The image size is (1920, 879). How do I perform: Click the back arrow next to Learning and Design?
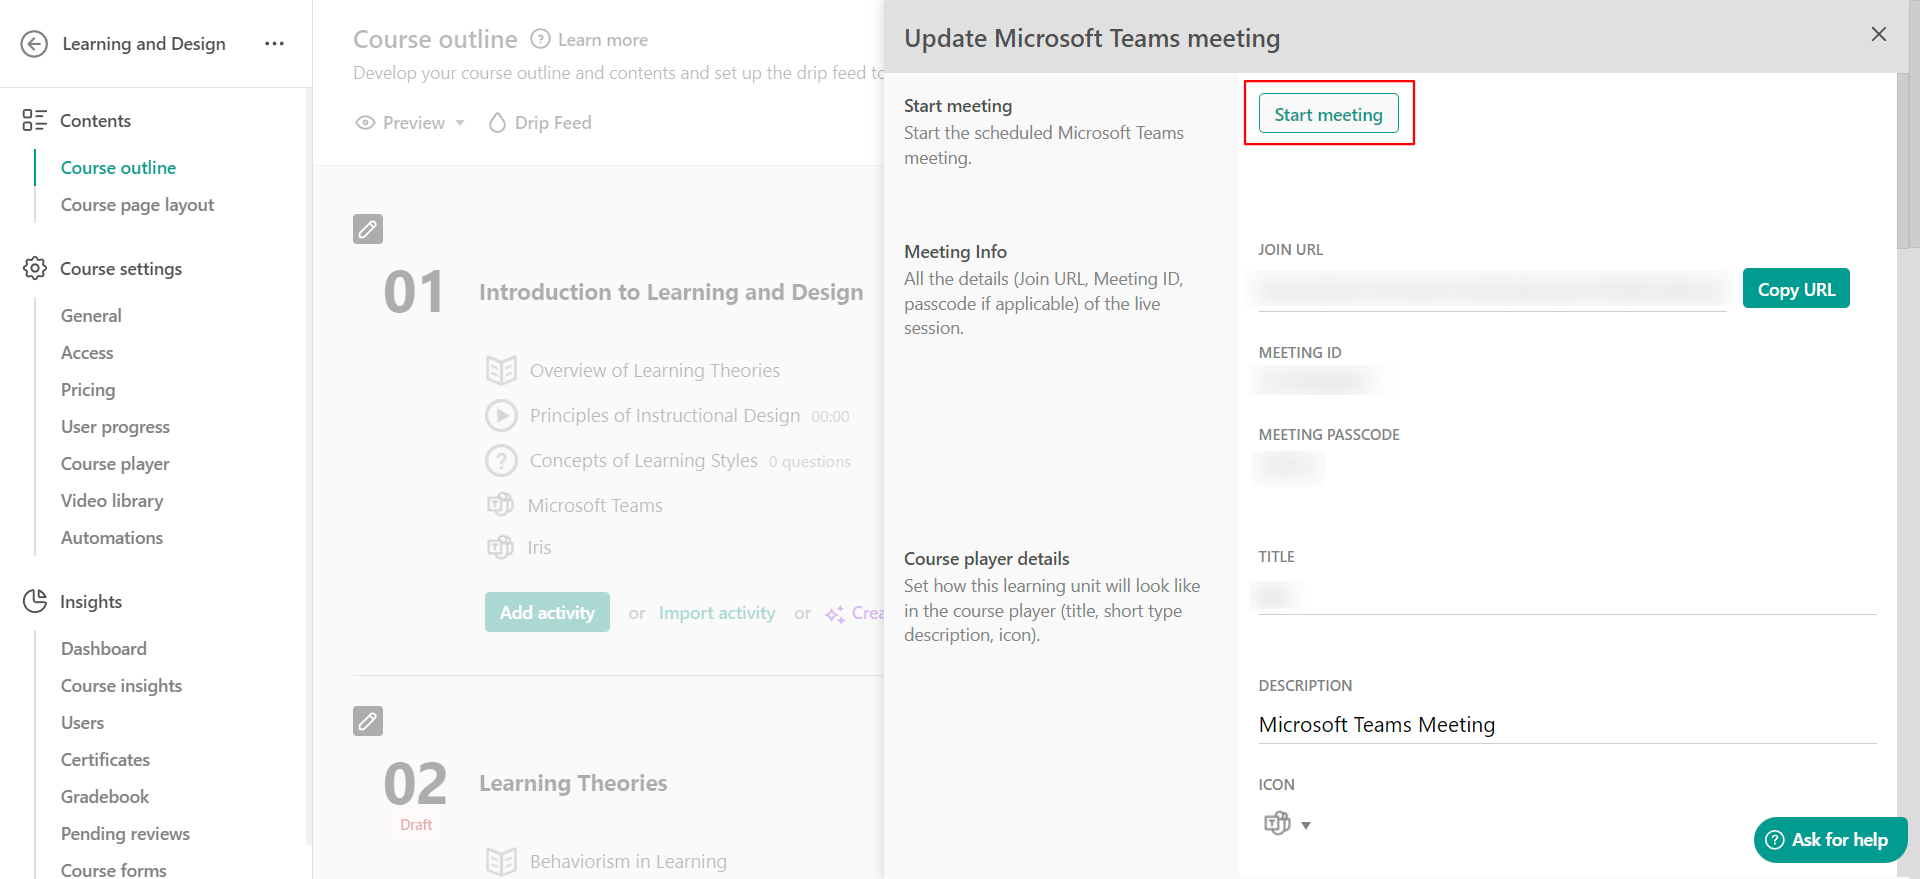pos(34,44)
